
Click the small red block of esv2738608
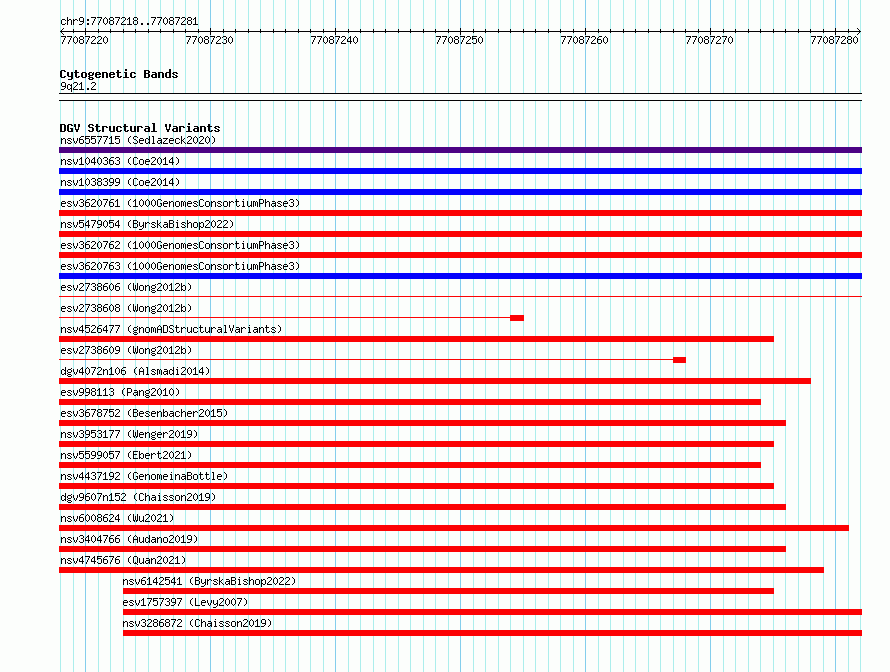[x=517, y=318]
